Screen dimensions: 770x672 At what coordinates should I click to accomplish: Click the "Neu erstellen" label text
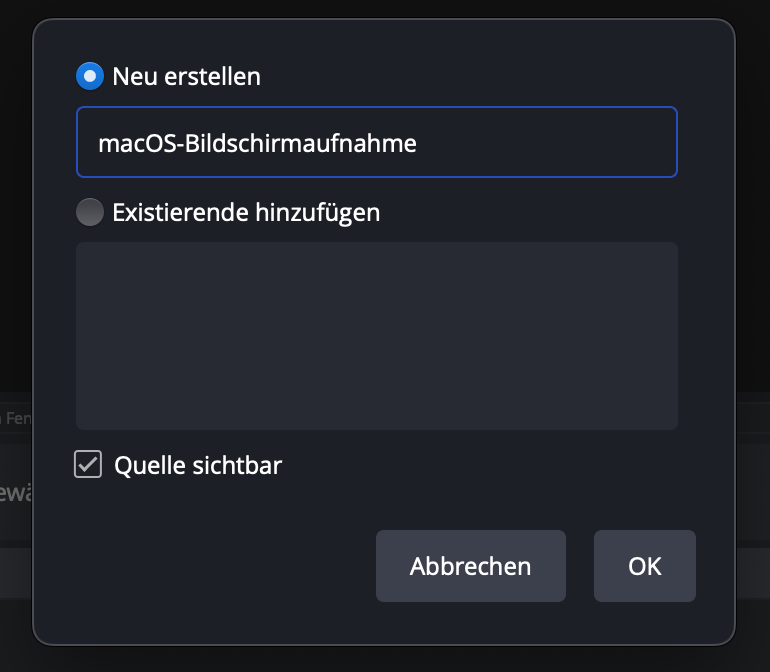(x=186, y=76)
